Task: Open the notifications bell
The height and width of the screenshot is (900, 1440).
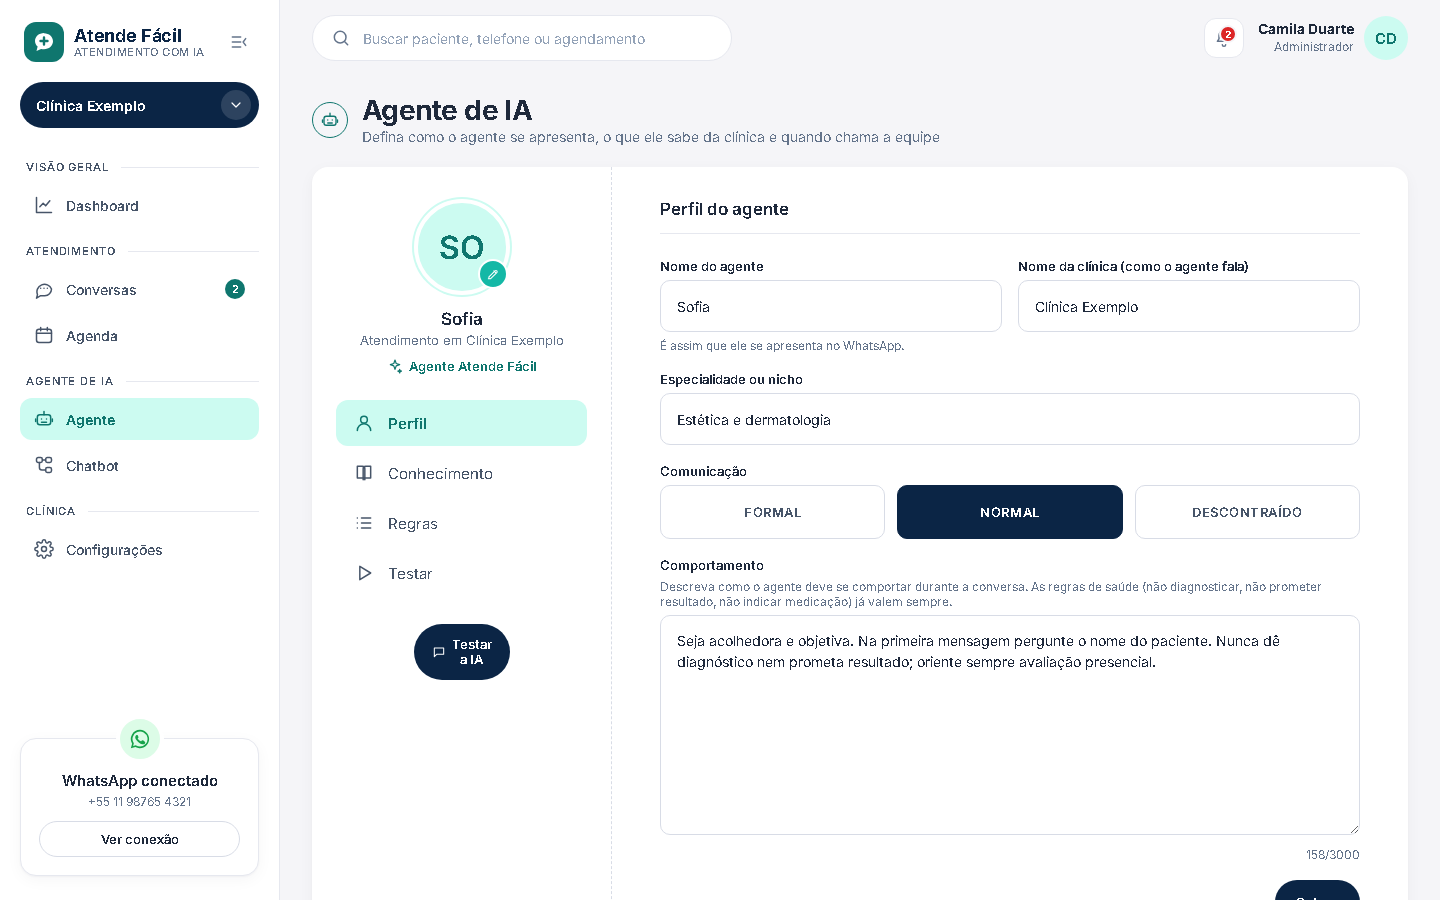Action: tap(1224, 38)
